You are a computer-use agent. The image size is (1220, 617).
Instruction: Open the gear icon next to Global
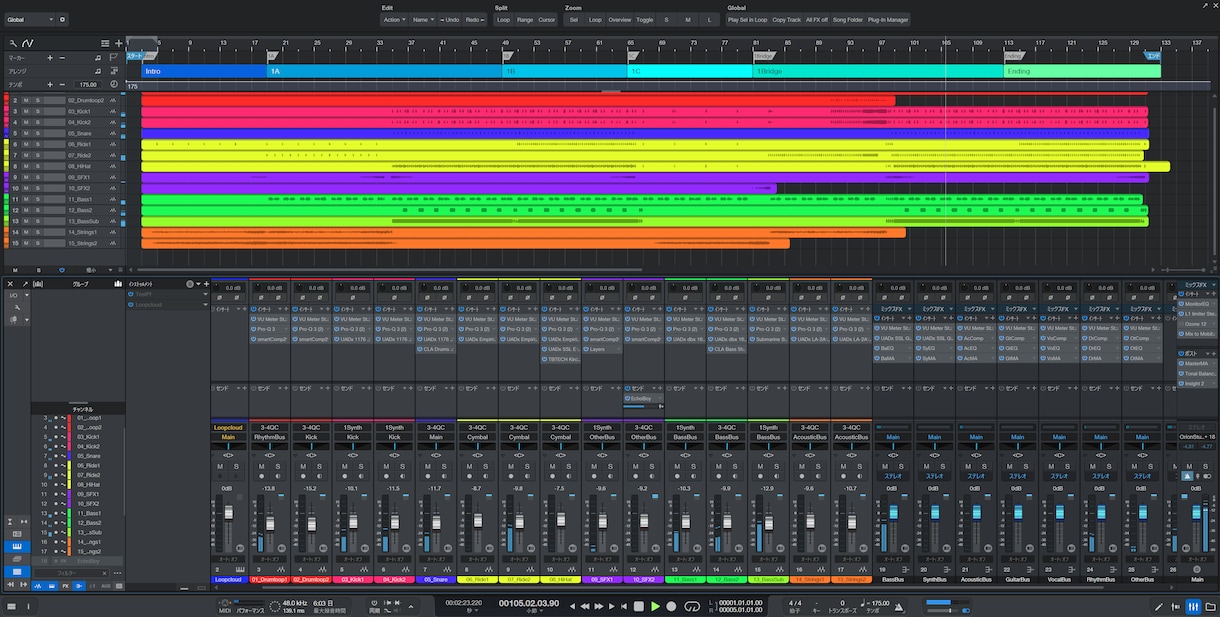pos(62,19)
